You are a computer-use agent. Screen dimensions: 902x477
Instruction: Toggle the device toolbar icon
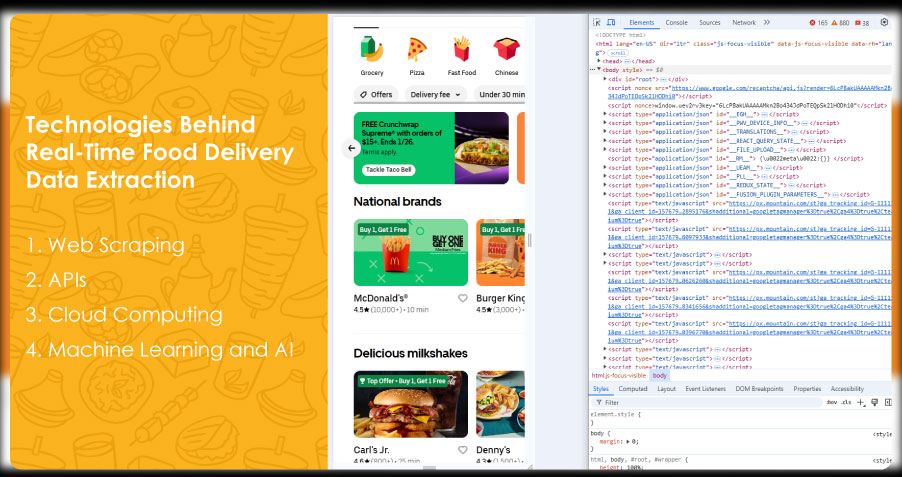611,22
